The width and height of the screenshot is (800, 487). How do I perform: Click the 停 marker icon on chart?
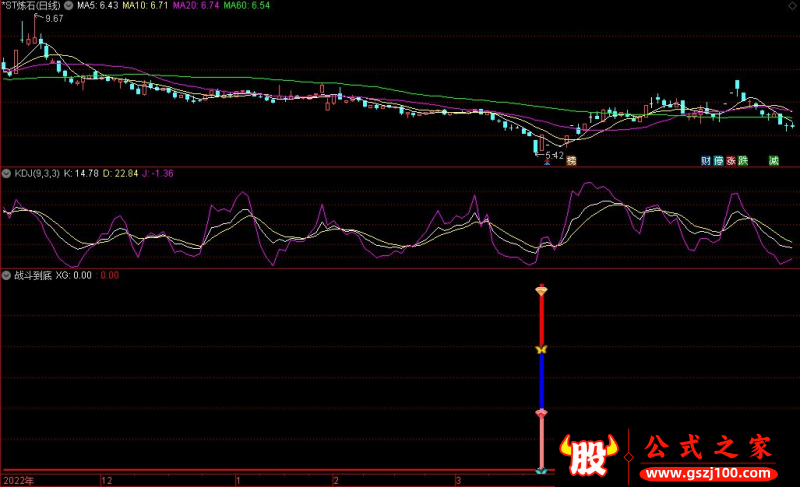coord(718,160)
